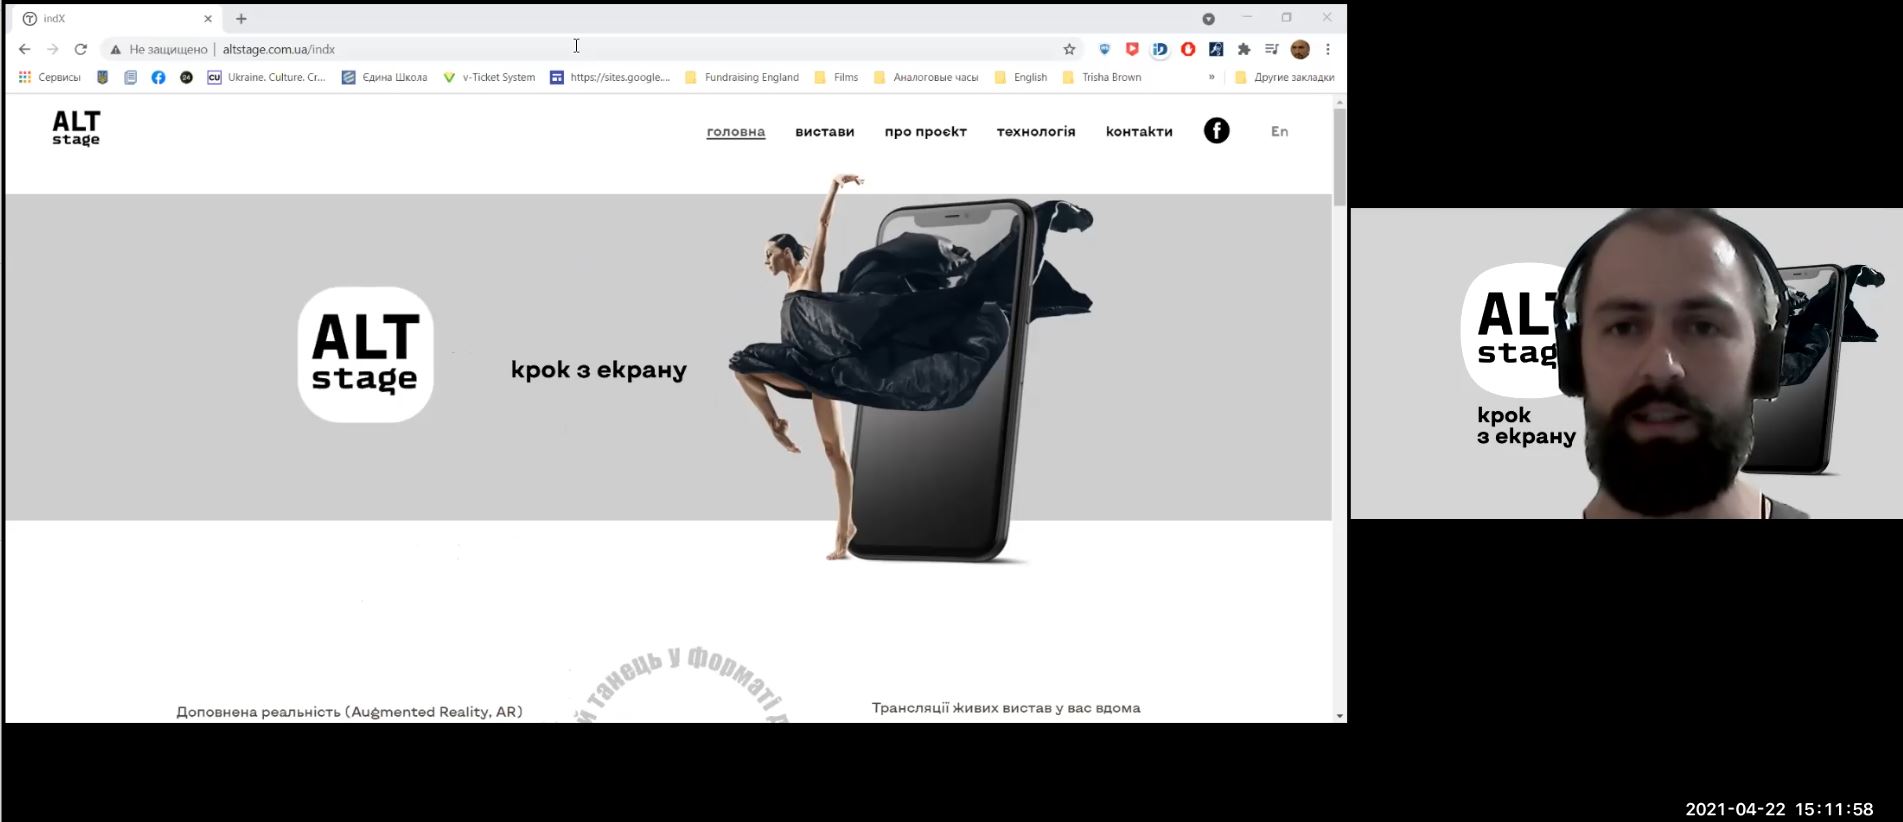The height and width of the screenshot is (822, 1903).
Task: Open the Chrome extensions puzzle icon
Action: (x=1244, y=49)
